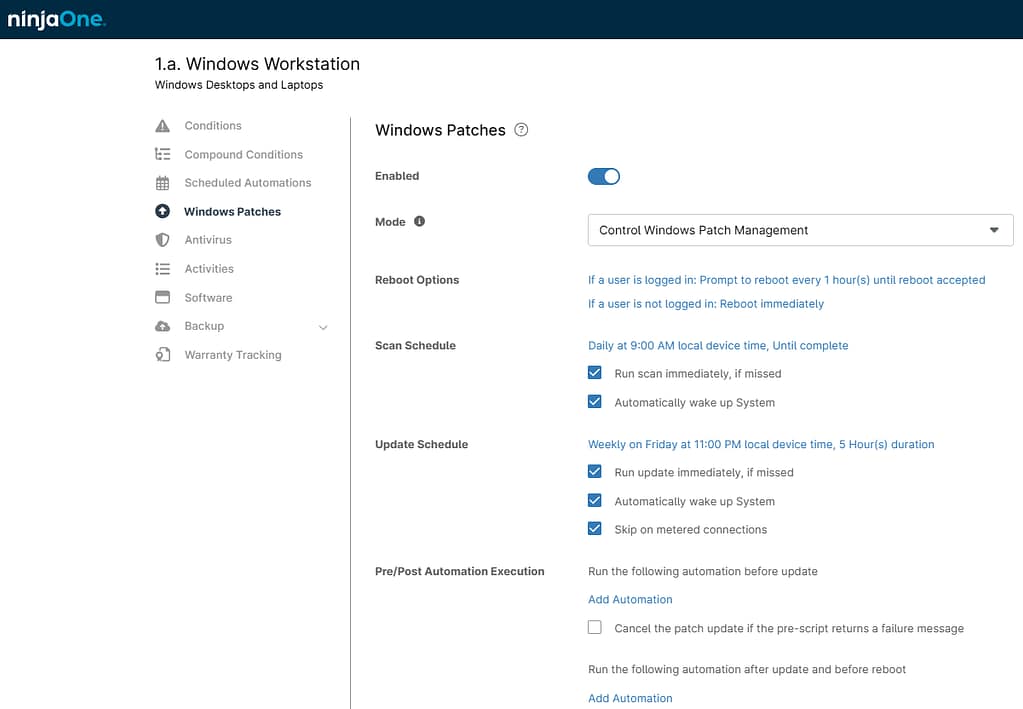1023x709 pixels.
Task: Open Scheduled Automations via calendar icon
Action: pos(165,182)
